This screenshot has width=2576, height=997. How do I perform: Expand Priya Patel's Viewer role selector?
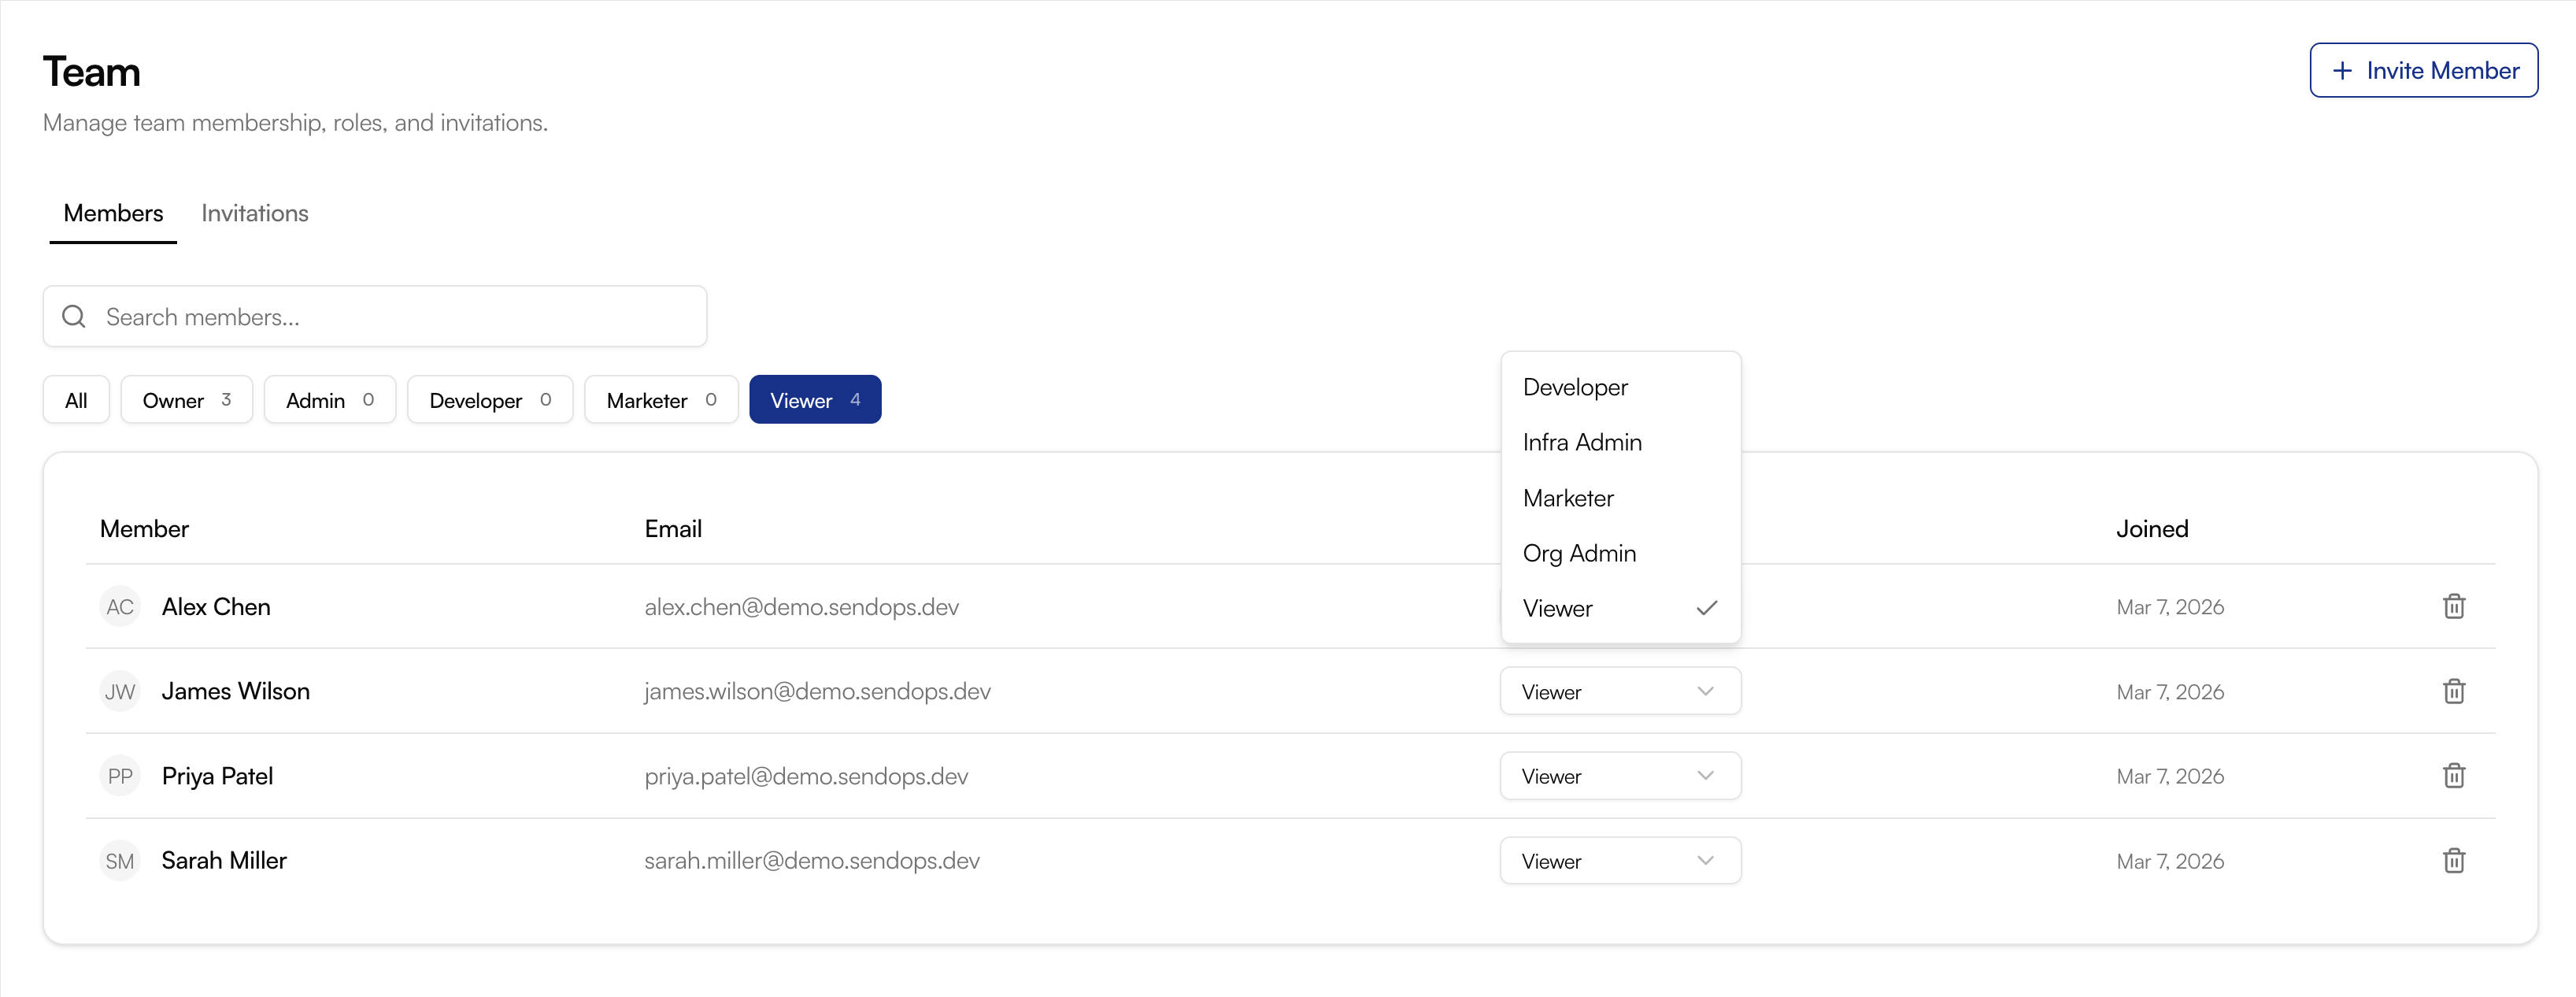1619,776
